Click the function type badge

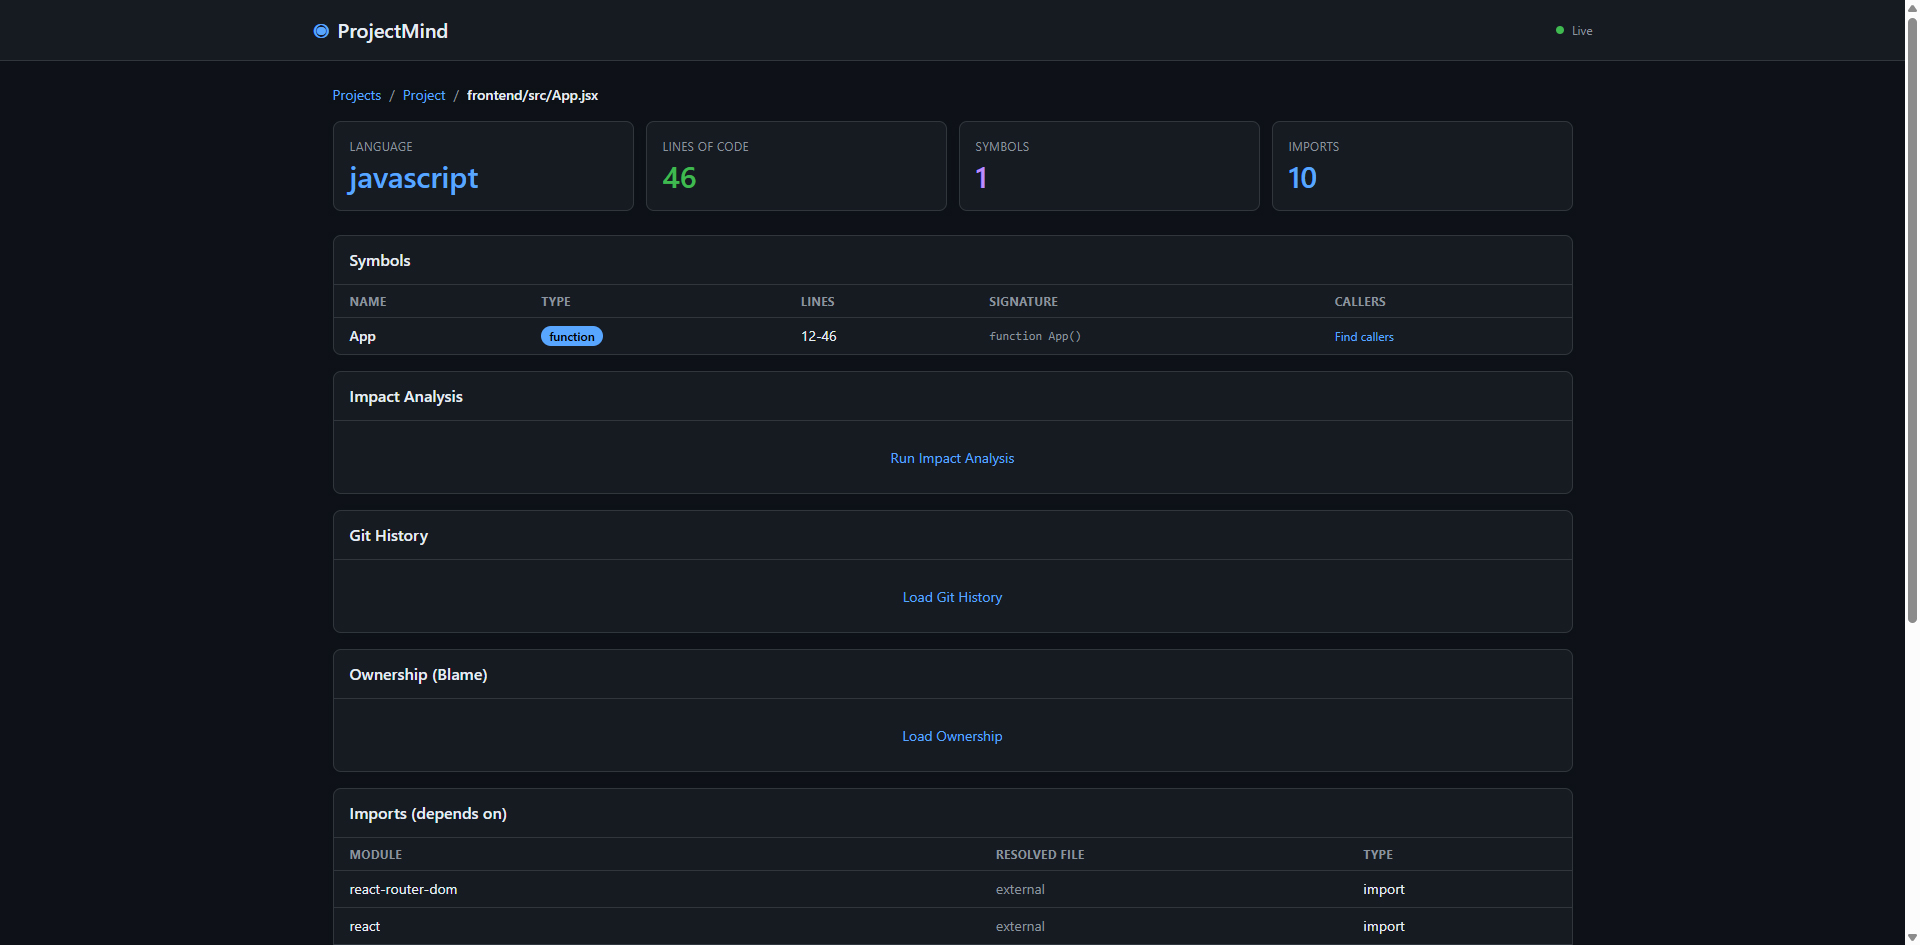[x=571, y=337]
